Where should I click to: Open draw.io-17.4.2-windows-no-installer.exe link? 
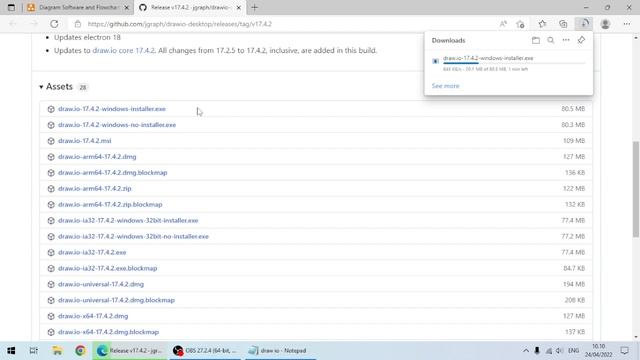click(x=117, y=125)
